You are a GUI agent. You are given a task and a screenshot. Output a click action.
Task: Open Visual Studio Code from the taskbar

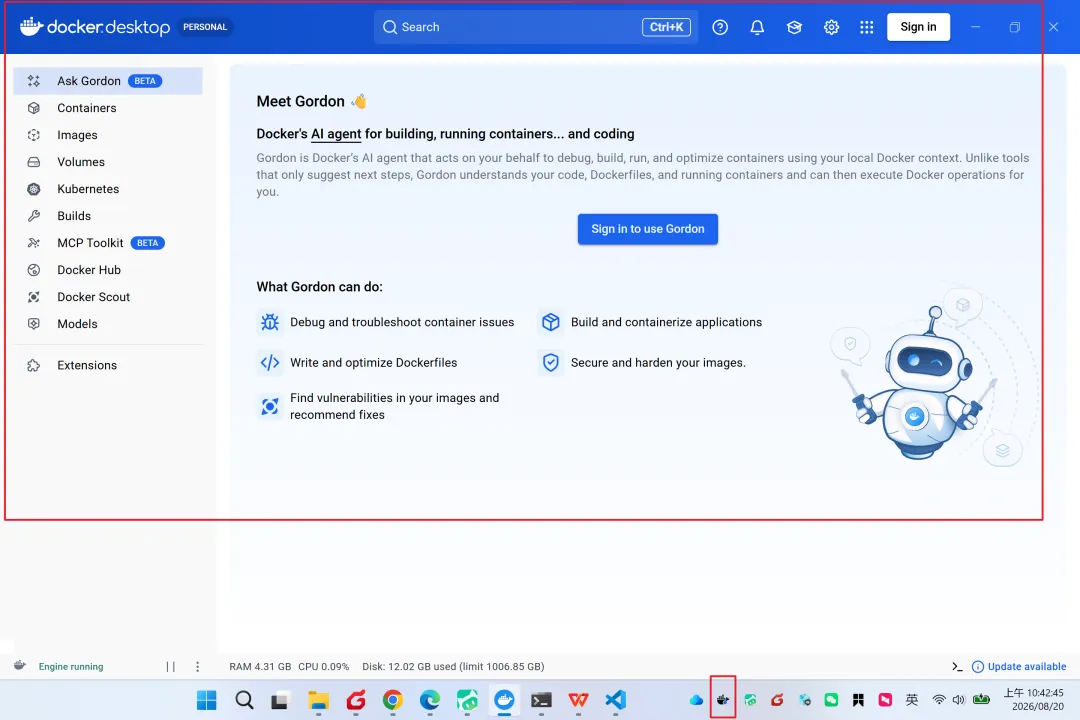coord(615,700)
